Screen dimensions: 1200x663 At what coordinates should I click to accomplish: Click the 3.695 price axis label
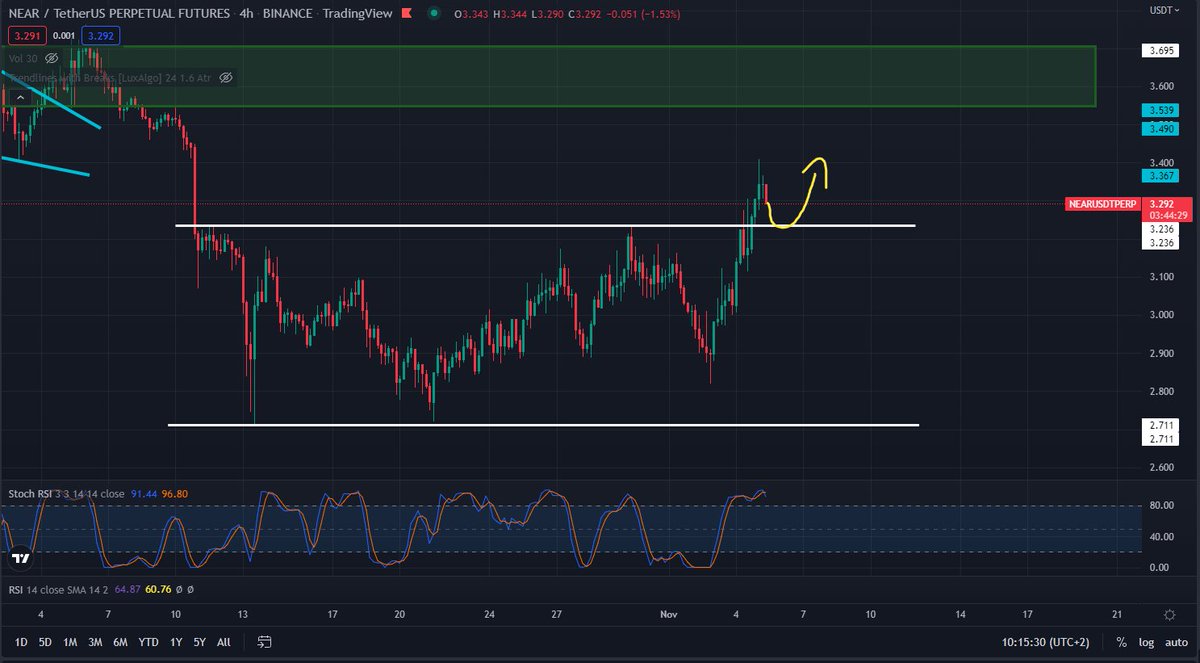pos(1160,50)
